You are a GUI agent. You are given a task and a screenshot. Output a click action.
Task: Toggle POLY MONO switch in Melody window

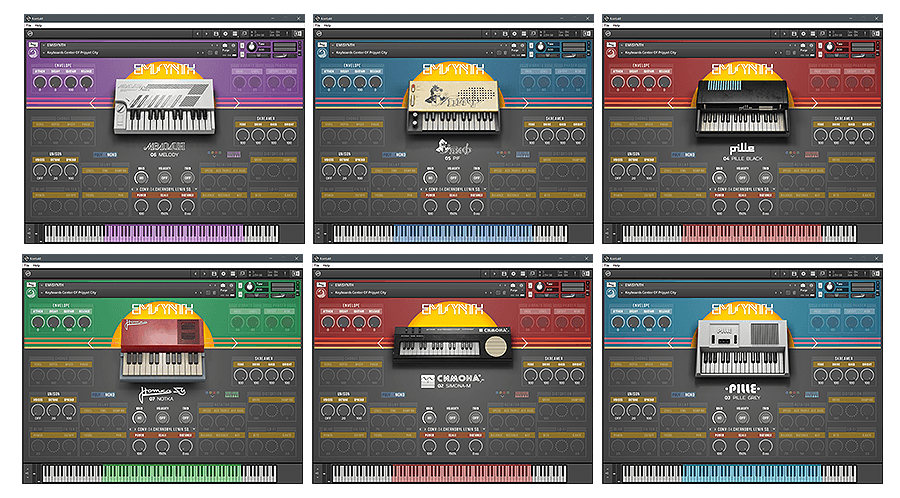tap(104, 154)
